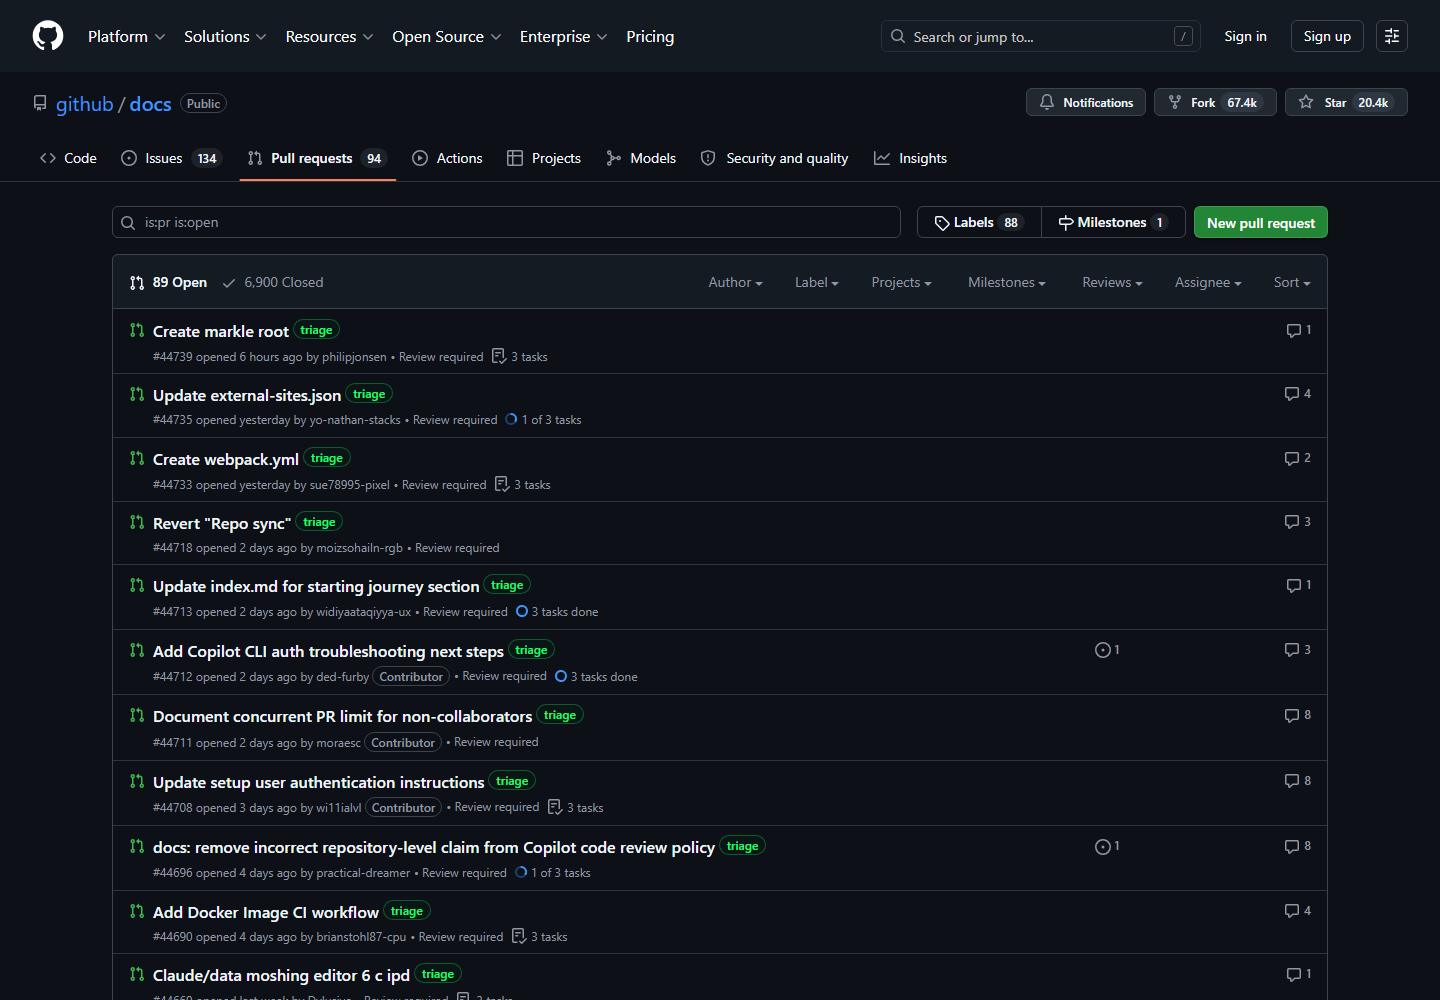
Task: Open the Resources dropdown
Action: pos(330,36)
